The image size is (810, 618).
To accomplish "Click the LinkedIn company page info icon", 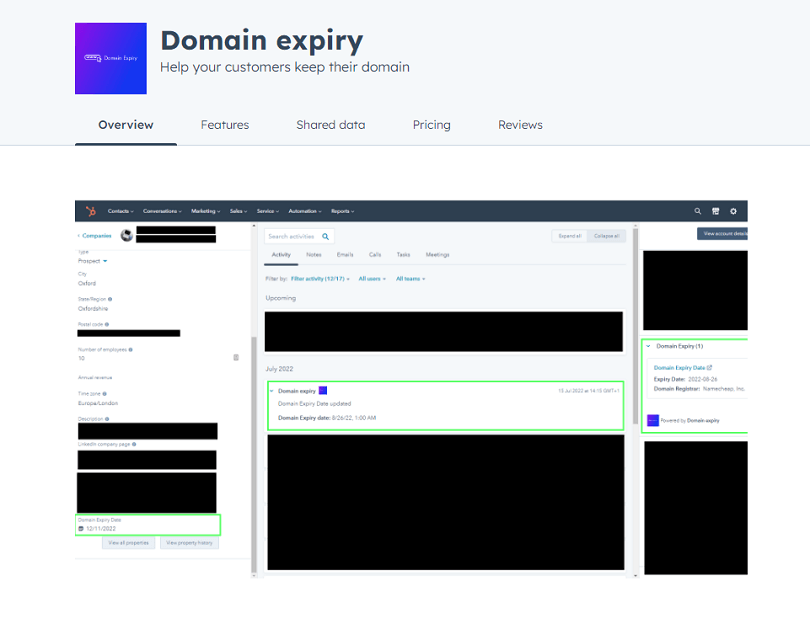I will 134,444.
